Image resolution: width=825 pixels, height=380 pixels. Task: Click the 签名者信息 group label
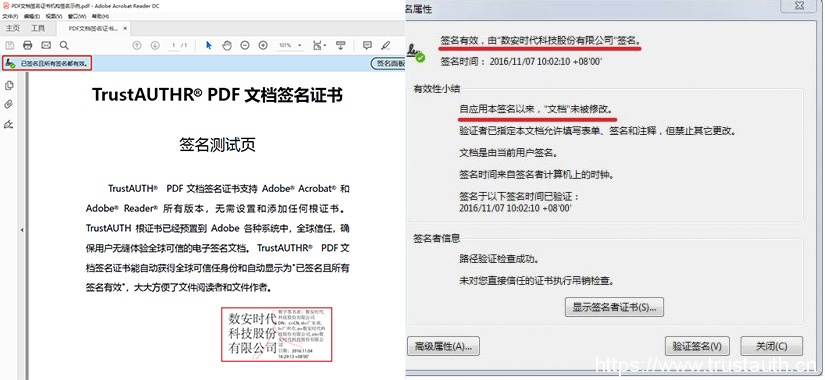tap(437, 238)
